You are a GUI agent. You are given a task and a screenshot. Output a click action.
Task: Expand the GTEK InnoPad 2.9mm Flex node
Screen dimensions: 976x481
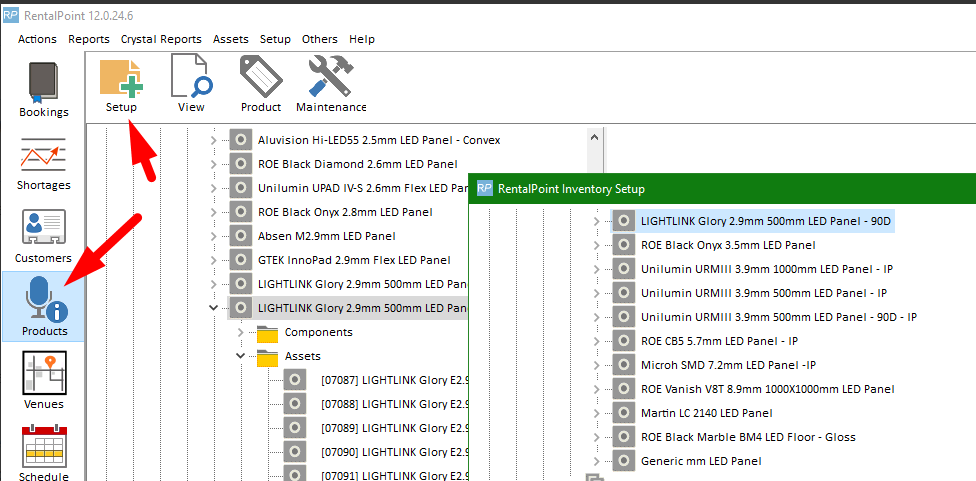pos(214,260)
